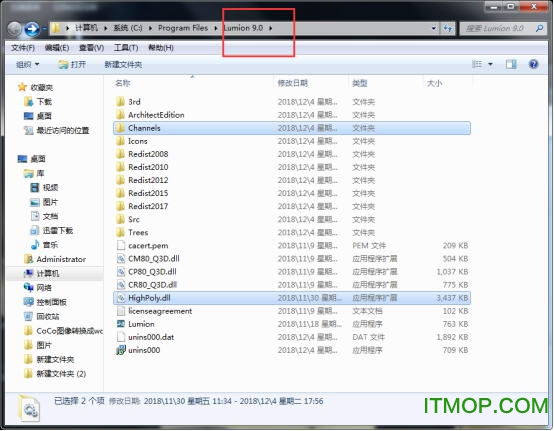Open the 文件(F) menu
This screenshot has width=554, height=431.
pos(23,48)
